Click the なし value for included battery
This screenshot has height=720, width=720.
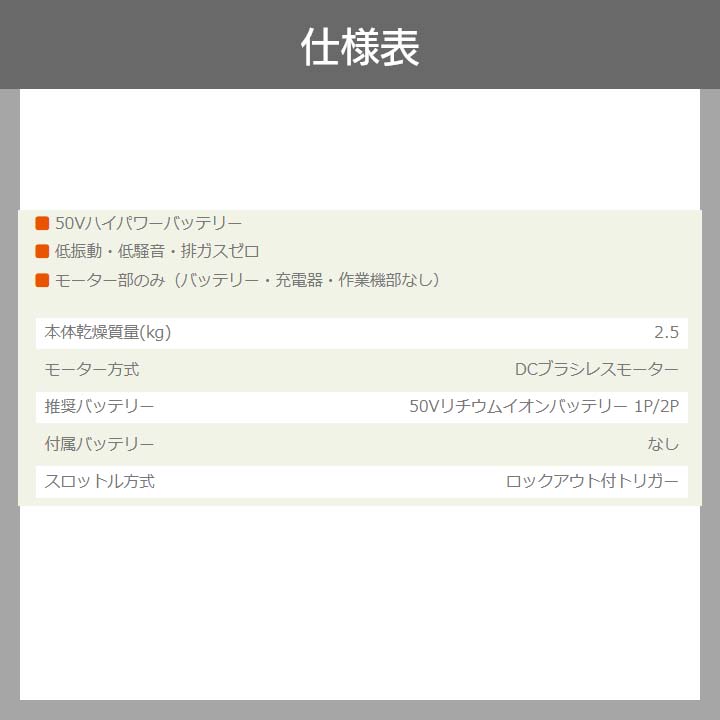[663, 444]
